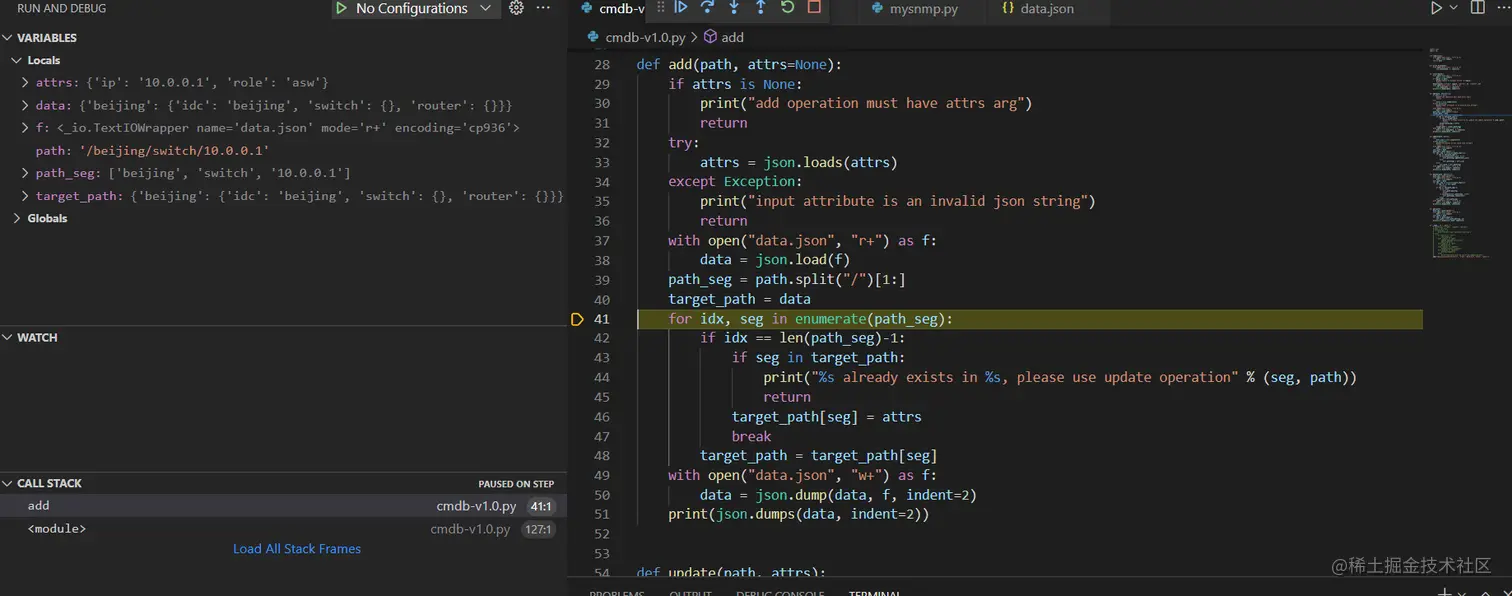Click the Step Into debug icon
This screenshot has height=596, width=1512.
(734, 8)
